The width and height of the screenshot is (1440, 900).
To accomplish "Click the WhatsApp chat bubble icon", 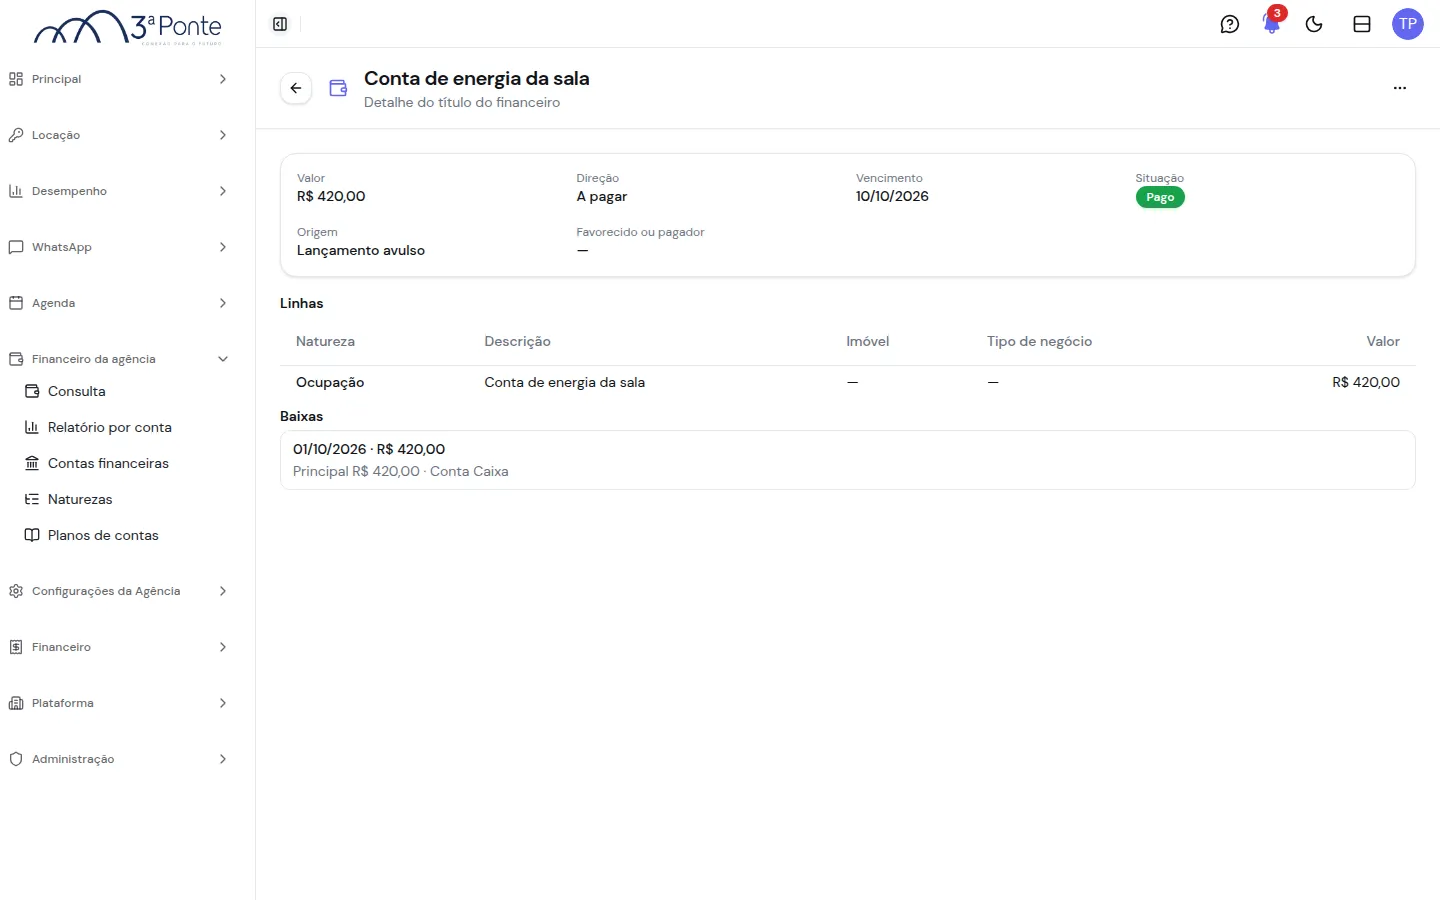I will pos(16,247).
